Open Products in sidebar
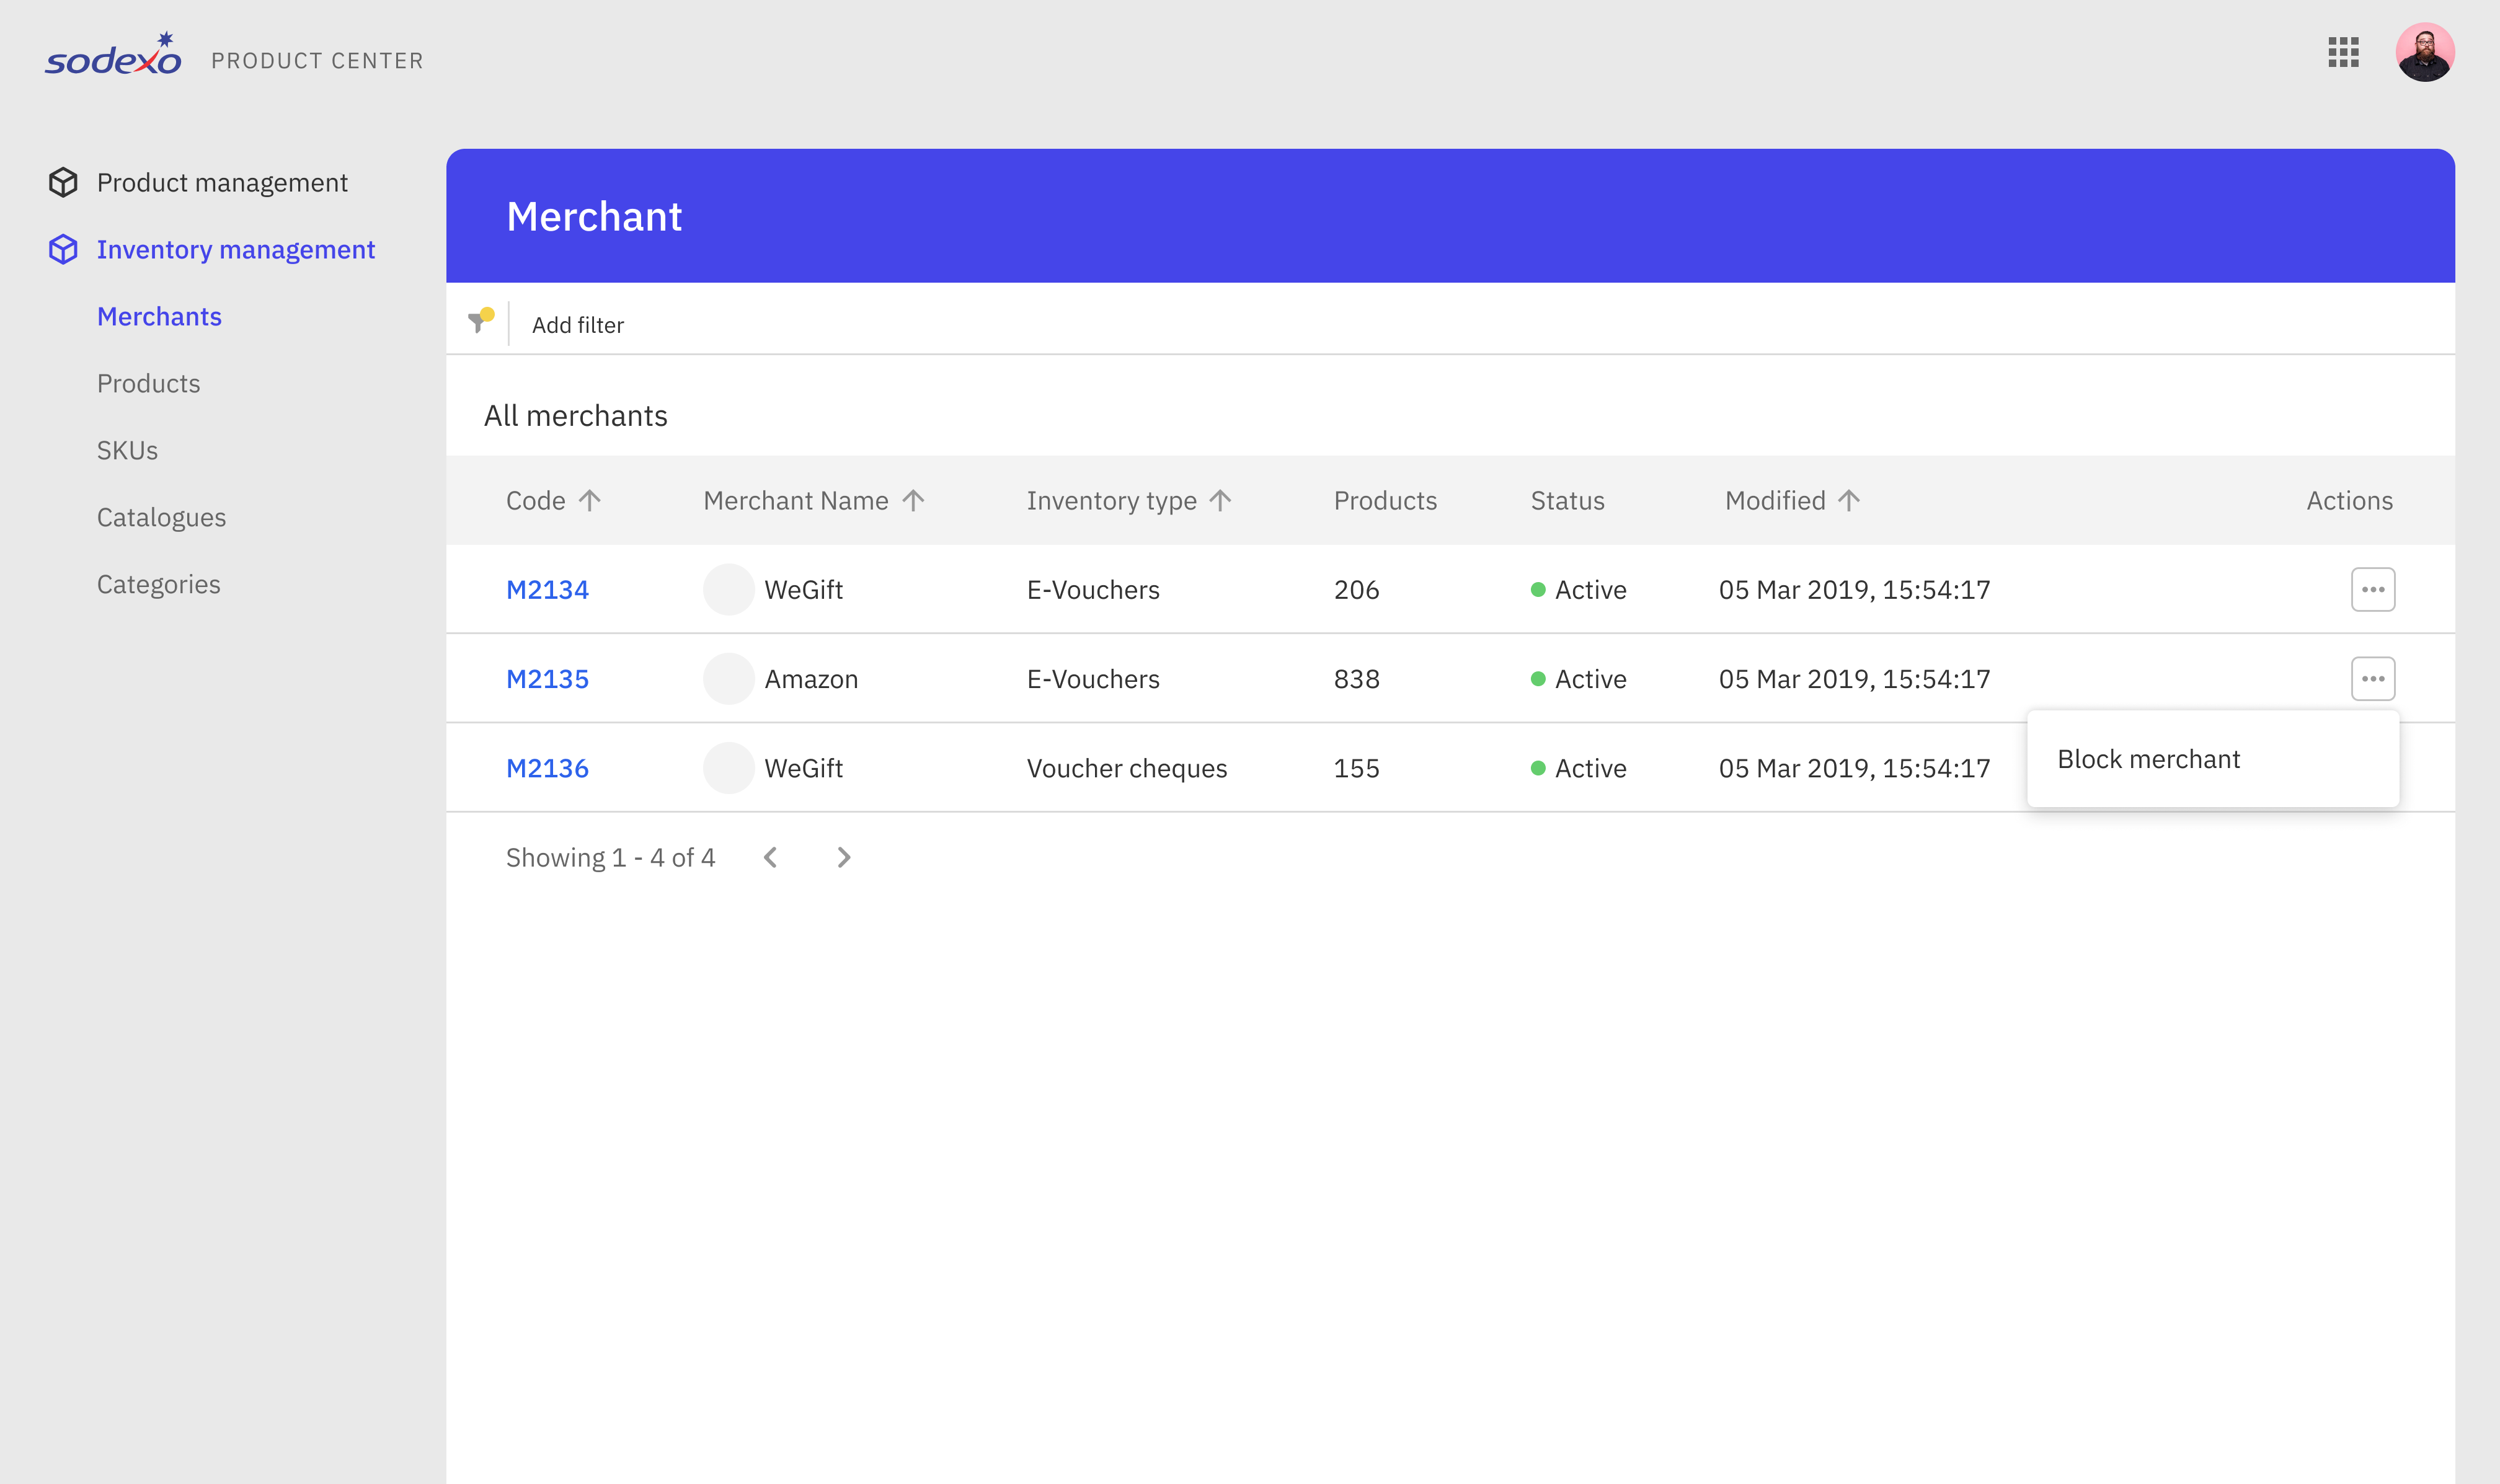 [x=148, y=383]
